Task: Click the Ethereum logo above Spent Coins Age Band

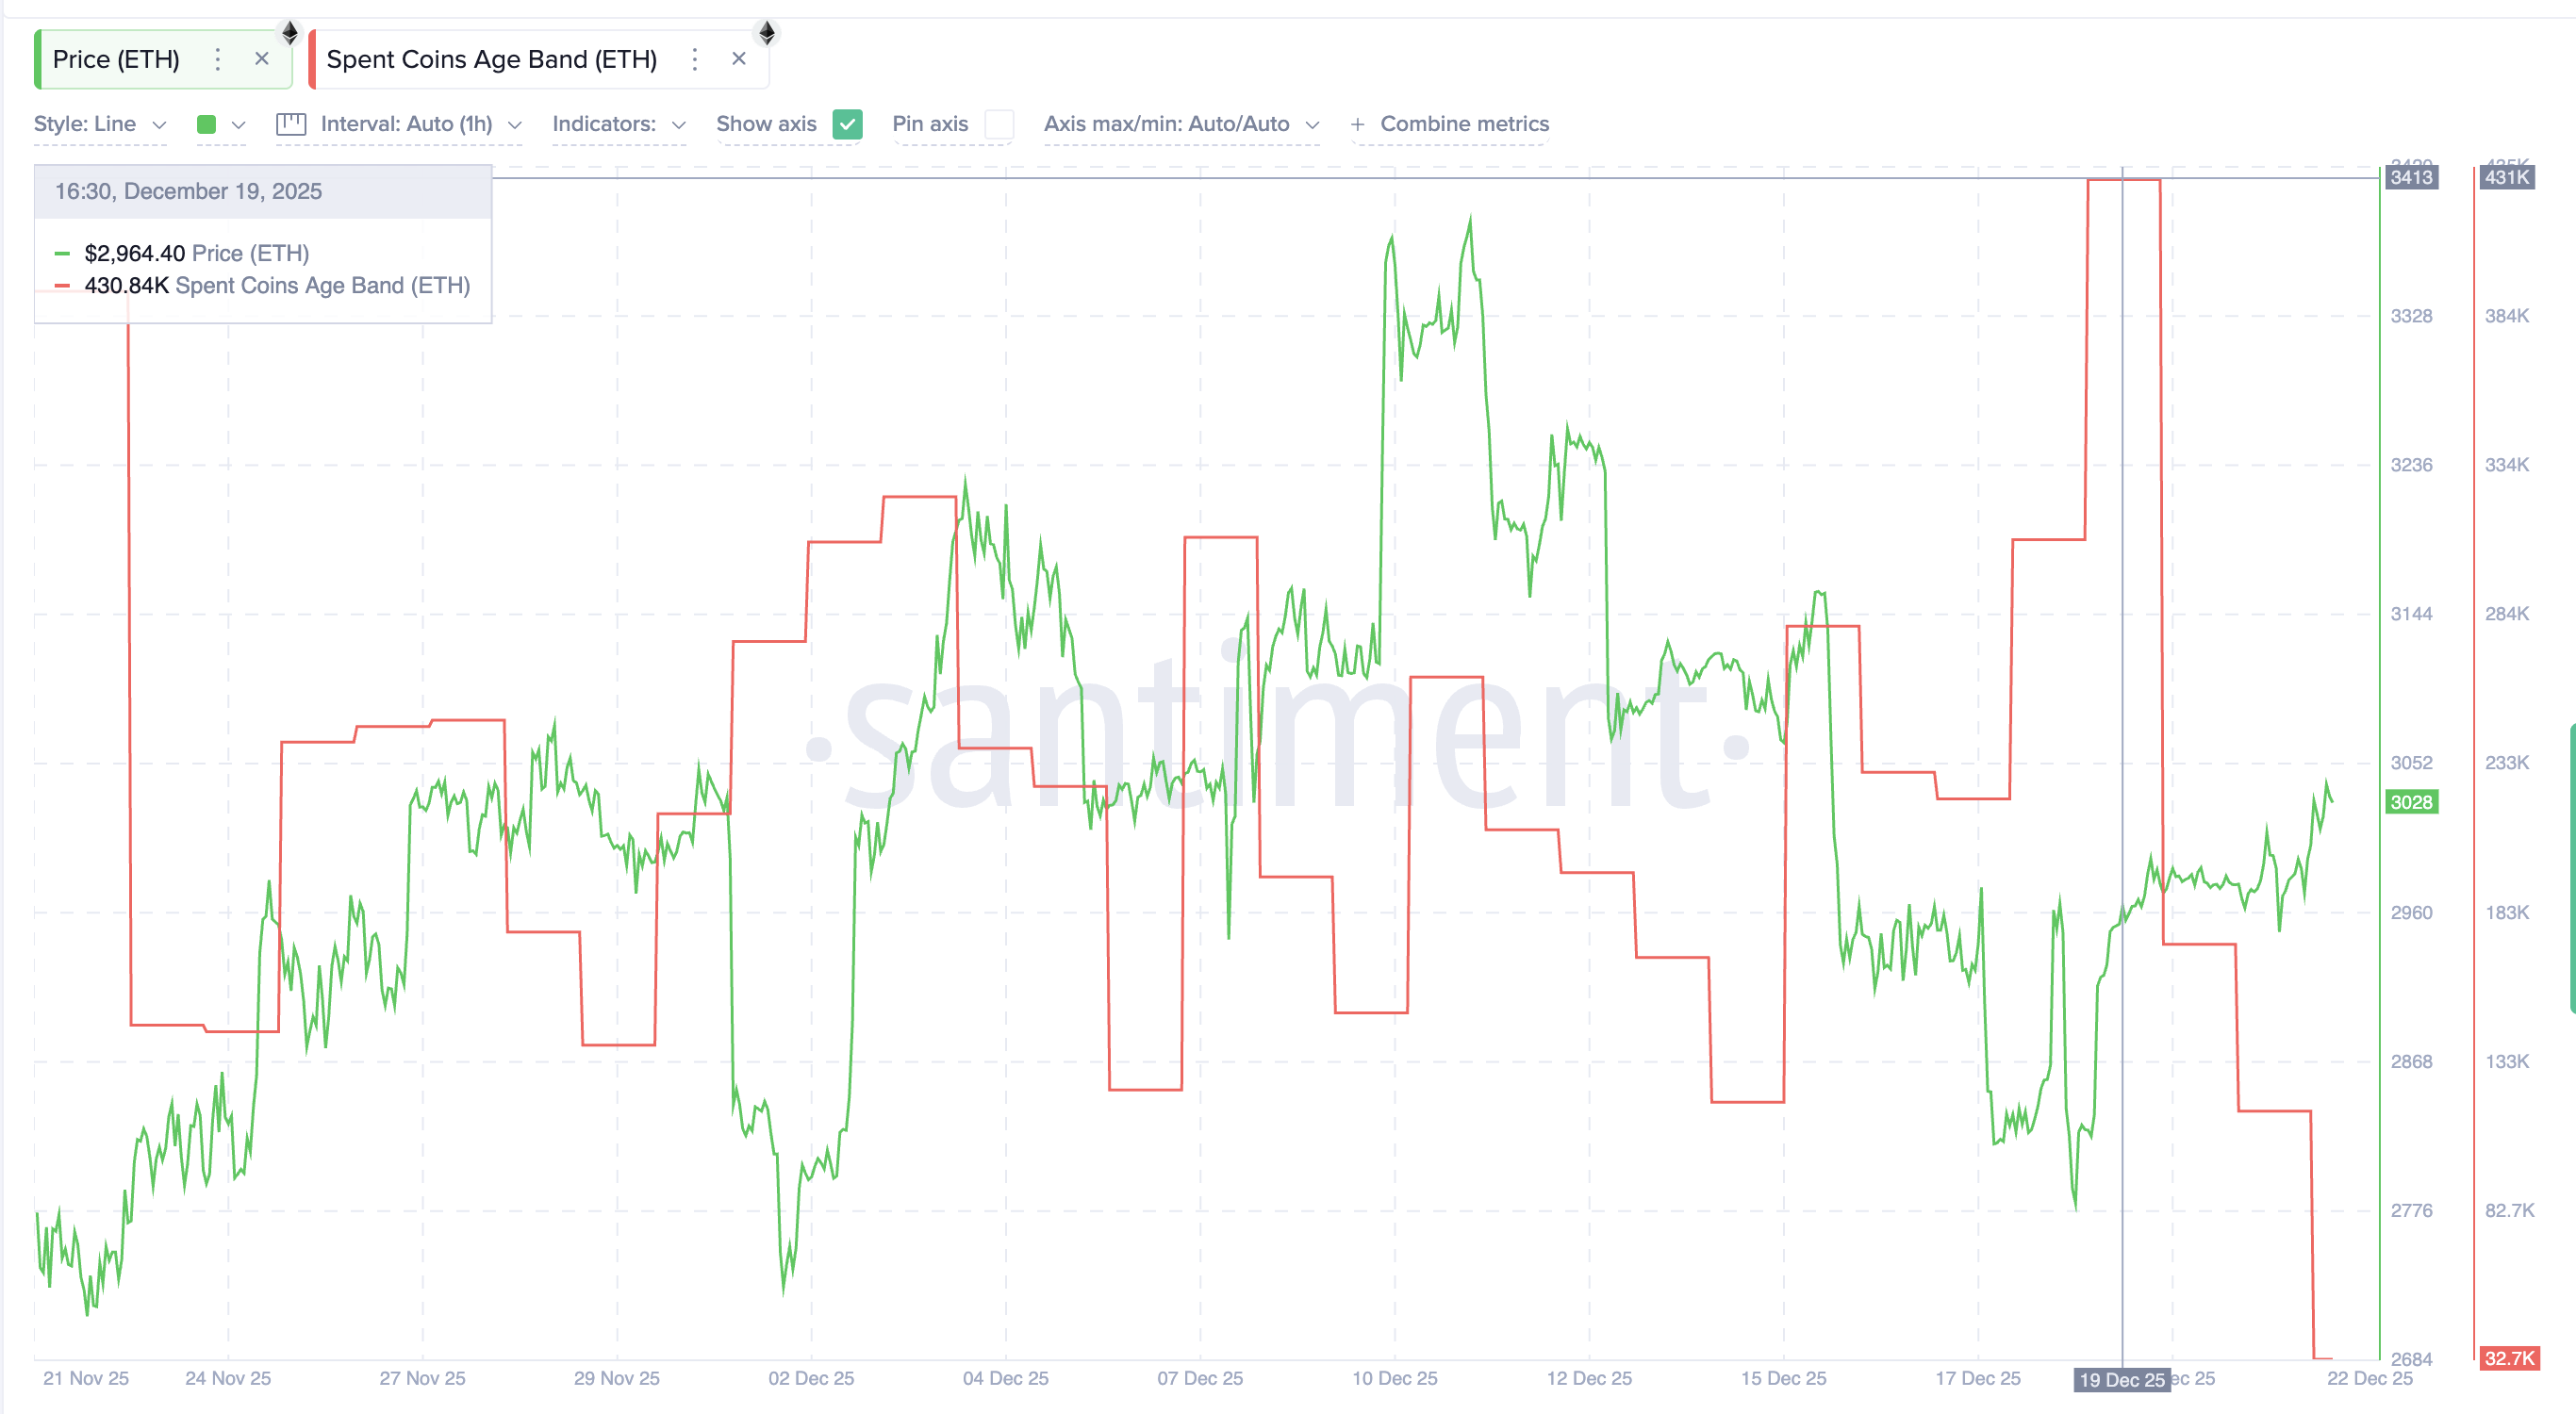Action: [767, 32]
